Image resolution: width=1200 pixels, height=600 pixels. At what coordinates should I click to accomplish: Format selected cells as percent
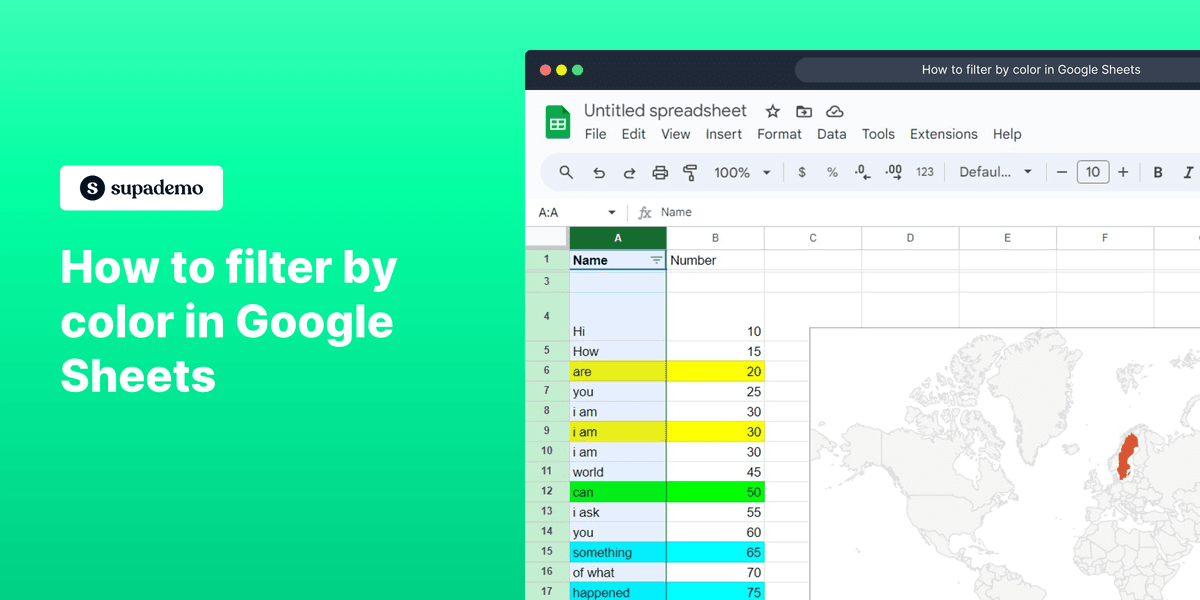[x=831, y=171]
